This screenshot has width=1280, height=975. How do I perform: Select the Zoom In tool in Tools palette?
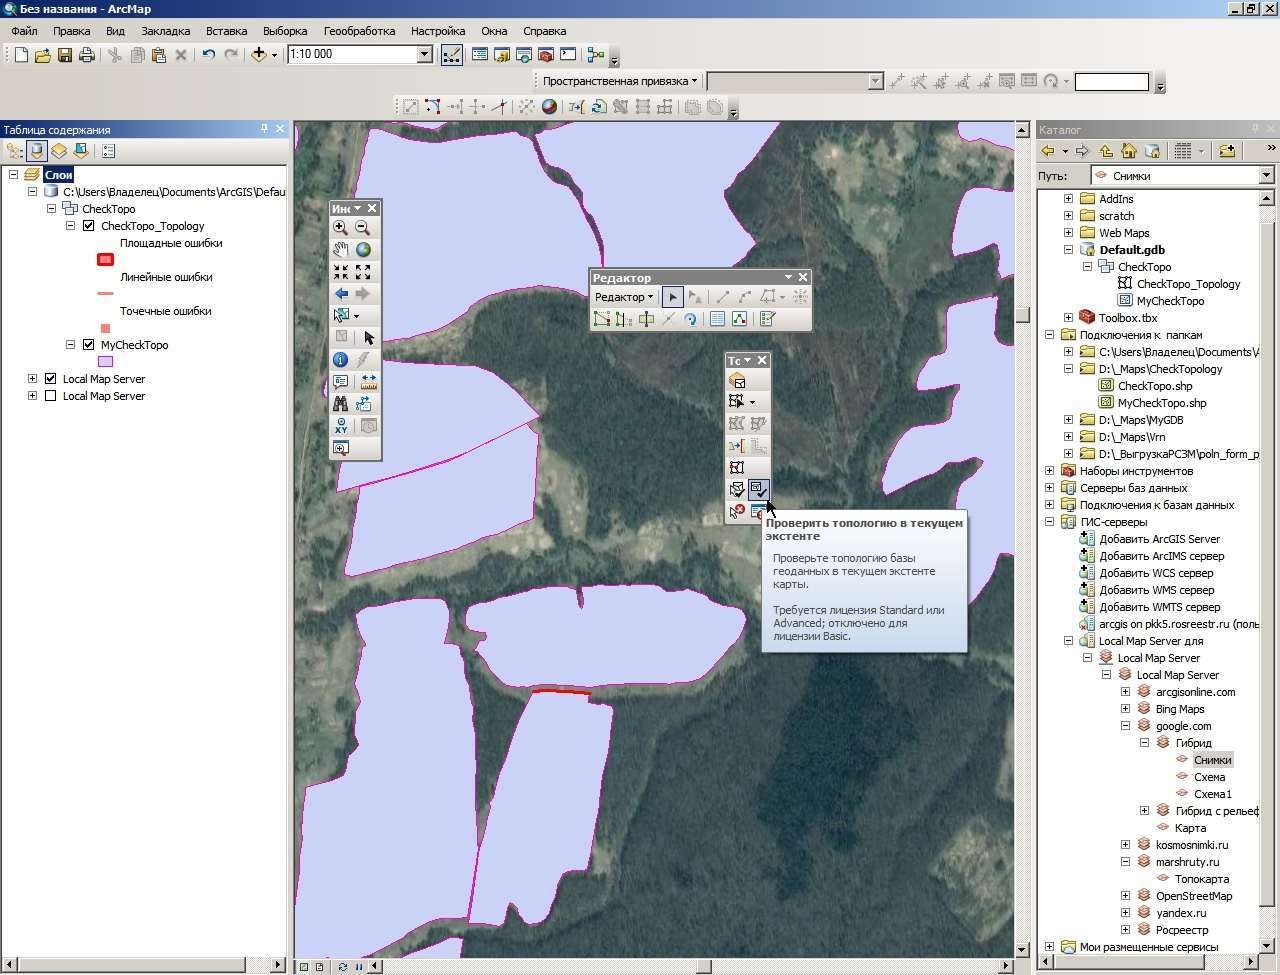(341, 227)
